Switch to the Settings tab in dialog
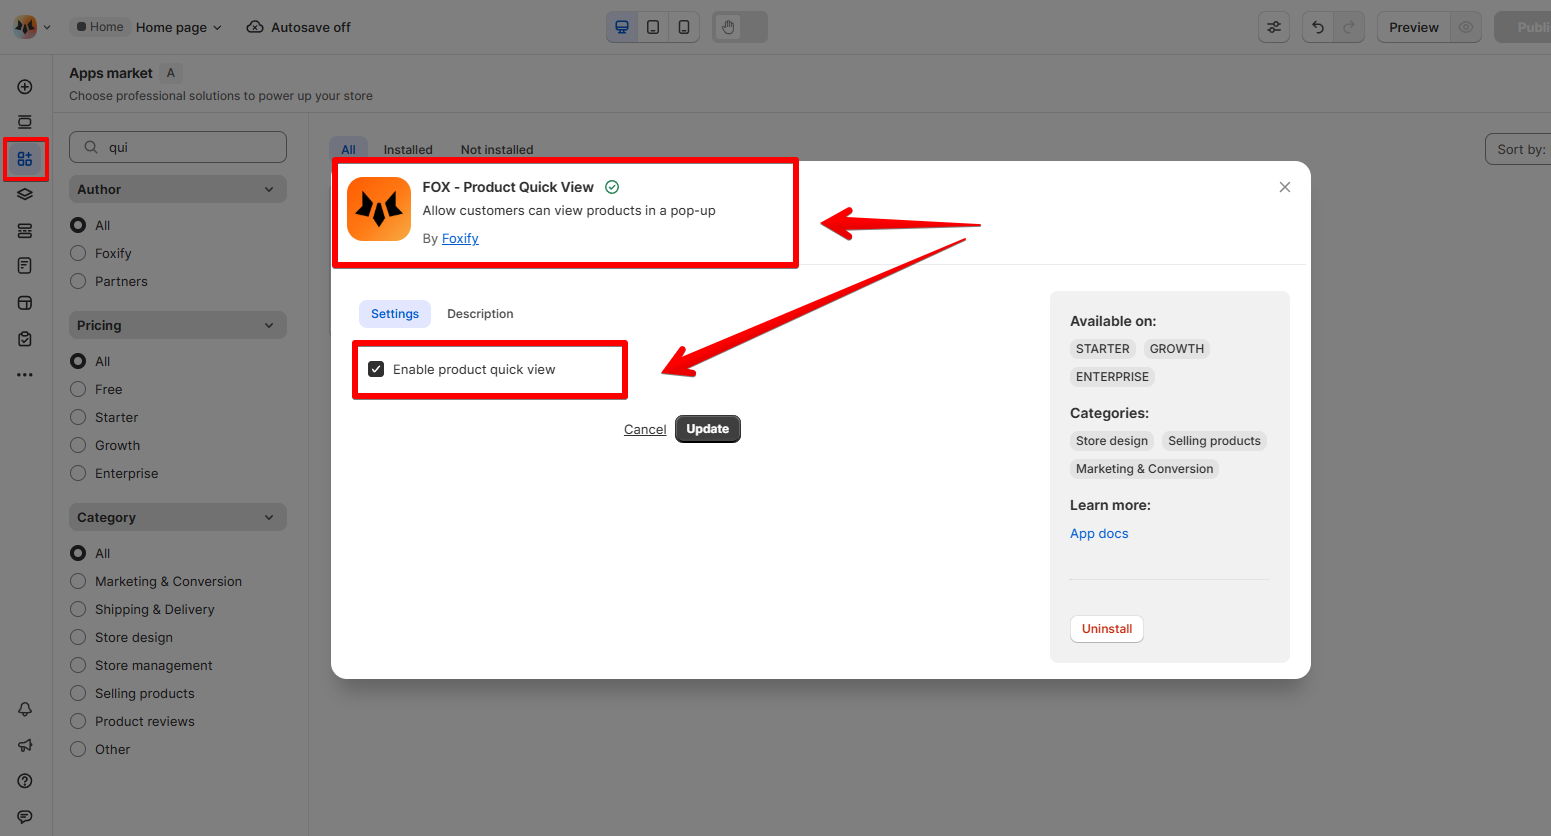The image size is (1551, 836). (395, 314)
